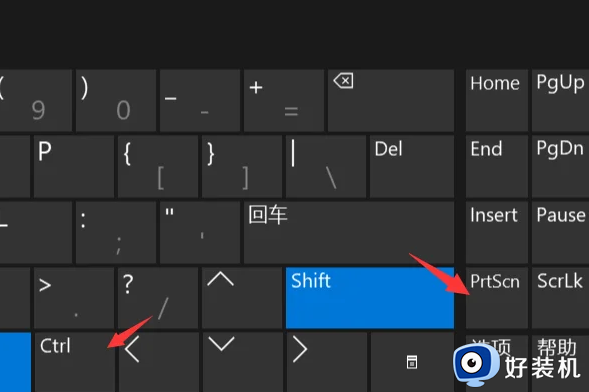Tap the up arrow key
The height and width of the screenshot is (392, 589).
pyautogui.click(x=242, y=298)
